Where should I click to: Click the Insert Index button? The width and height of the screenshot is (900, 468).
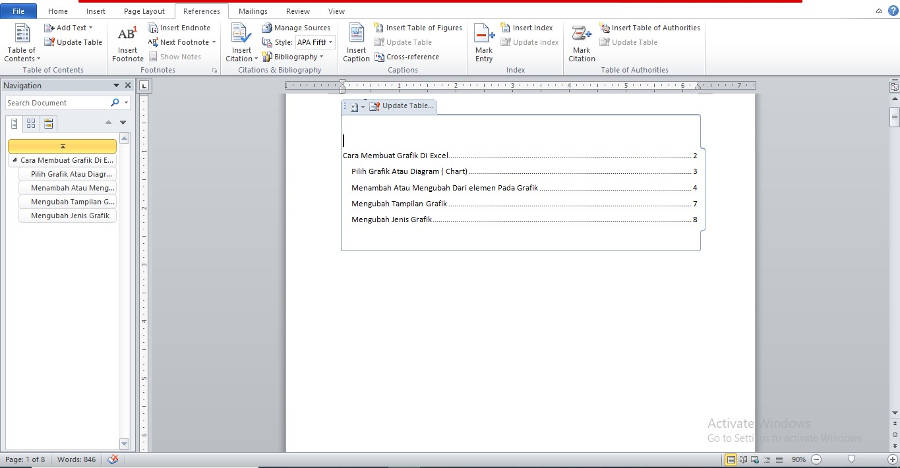(x=526, y=28)
